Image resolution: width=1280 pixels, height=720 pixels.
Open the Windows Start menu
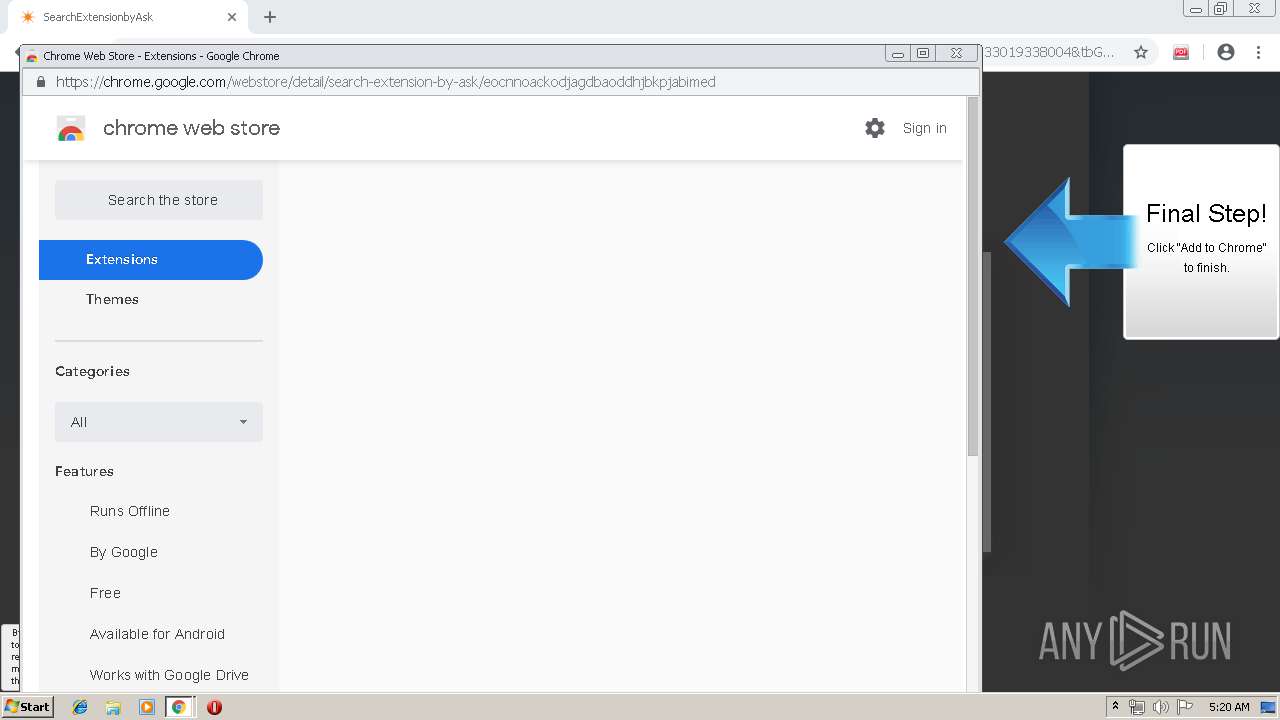pos(27,706)
